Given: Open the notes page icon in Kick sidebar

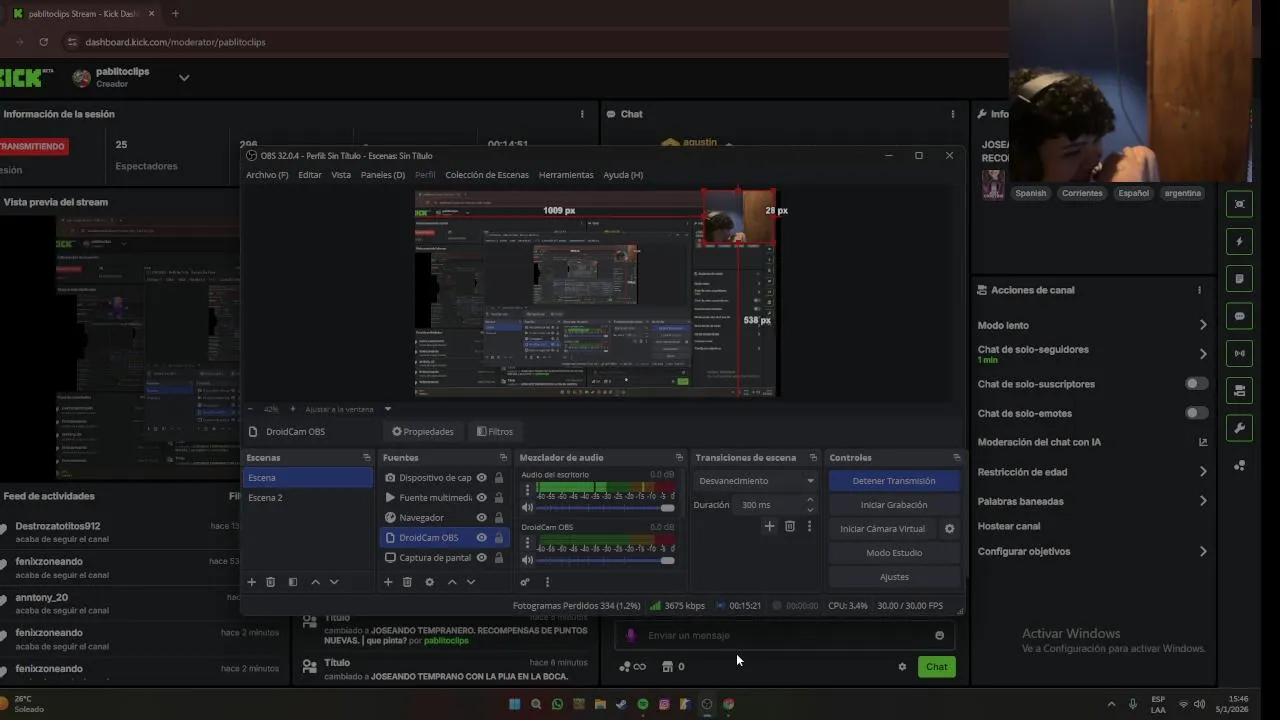Looking at the screenshot, I should [1239, 279].
